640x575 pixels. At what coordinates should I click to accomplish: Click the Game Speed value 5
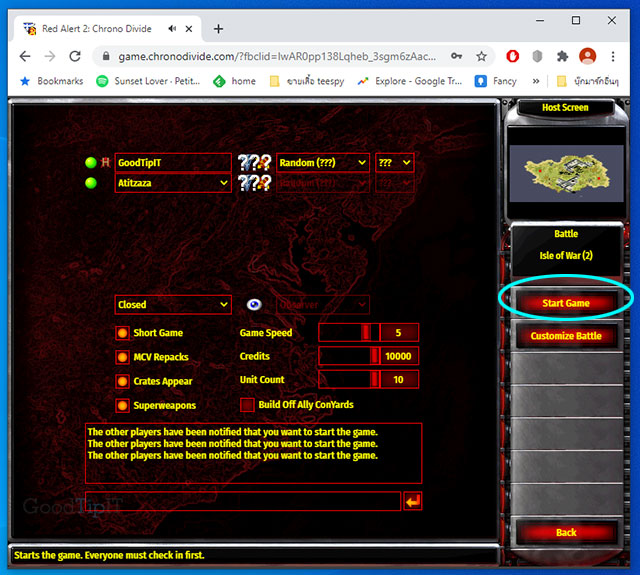coord(399,332)
